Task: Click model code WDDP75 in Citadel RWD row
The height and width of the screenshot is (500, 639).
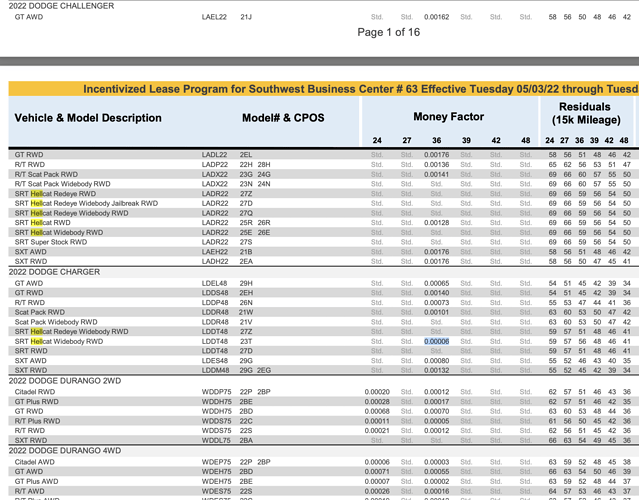Action: pyautogui.click(x=216, y=392)
